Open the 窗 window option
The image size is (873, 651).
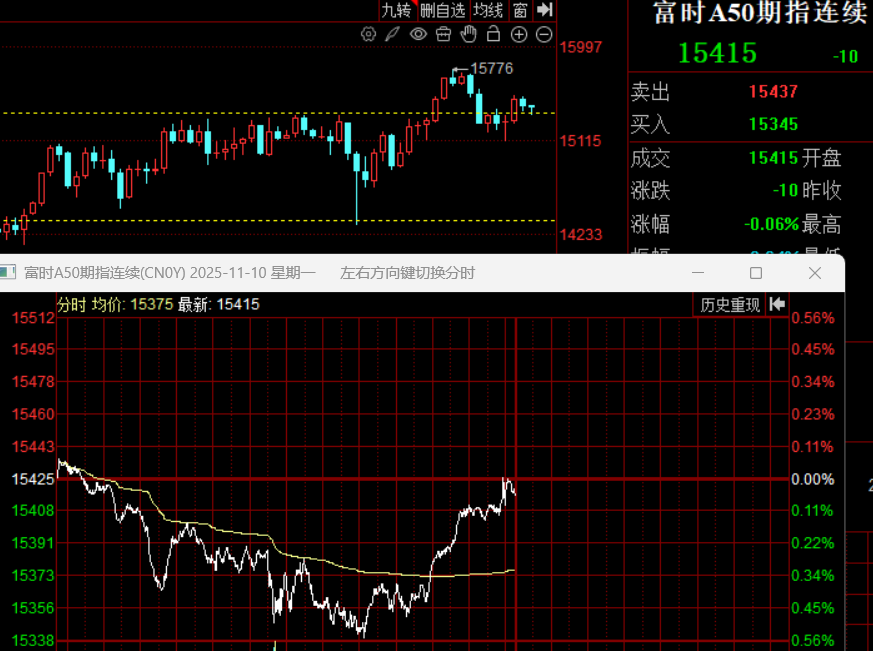(x=520, y=10)
